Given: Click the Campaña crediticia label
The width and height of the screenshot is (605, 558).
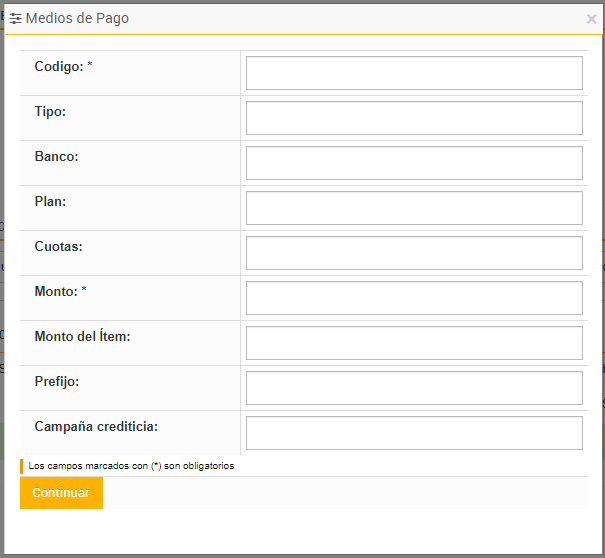Looking at the screenshot, I should pyautogui.click(x=96, y=426).
